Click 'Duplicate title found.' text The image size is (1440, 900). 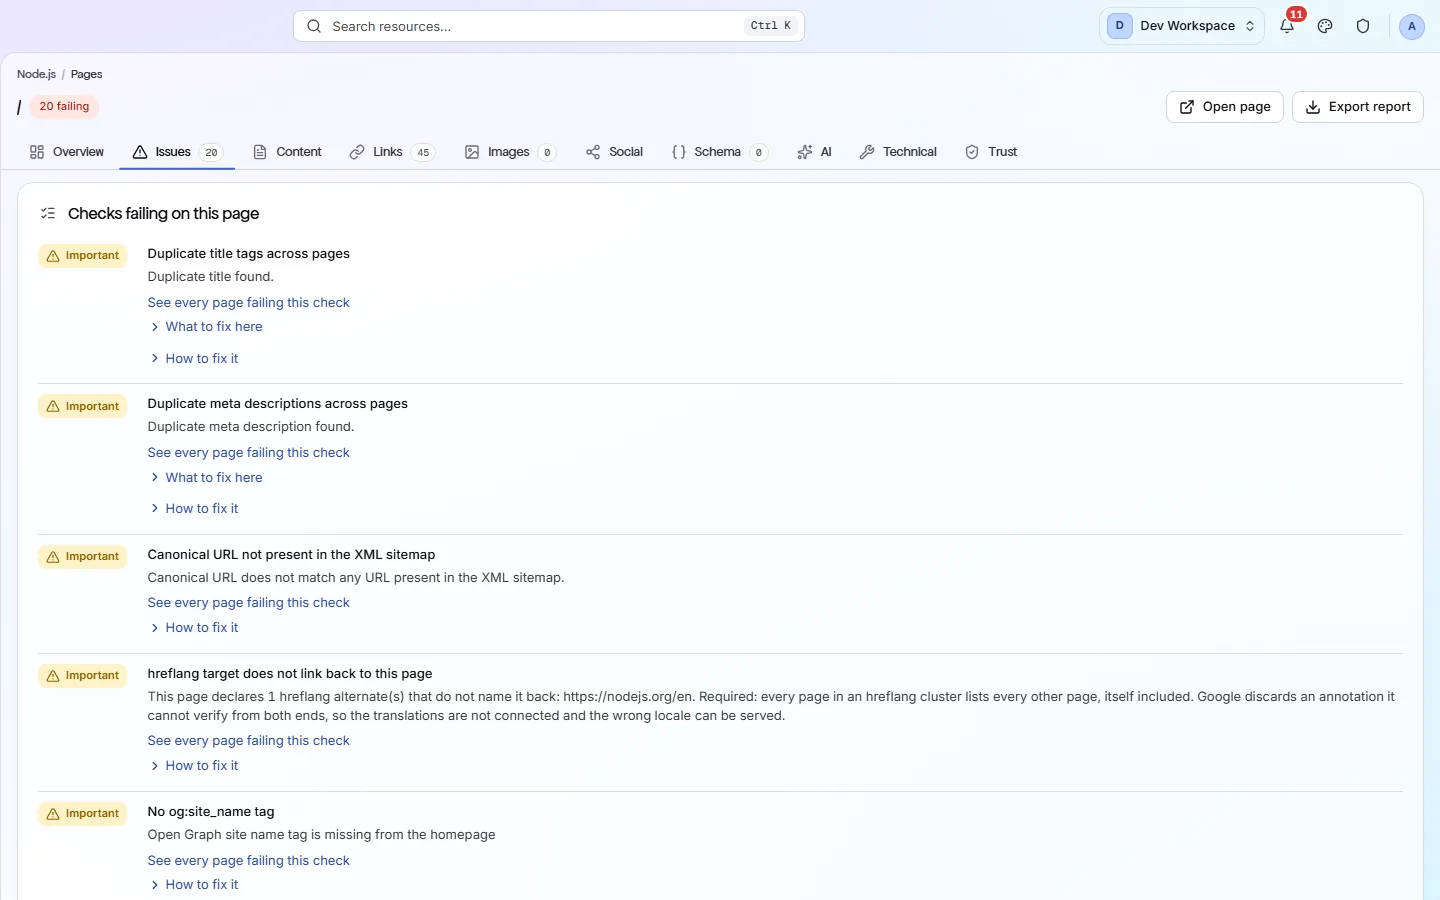[x=211, y=277]
